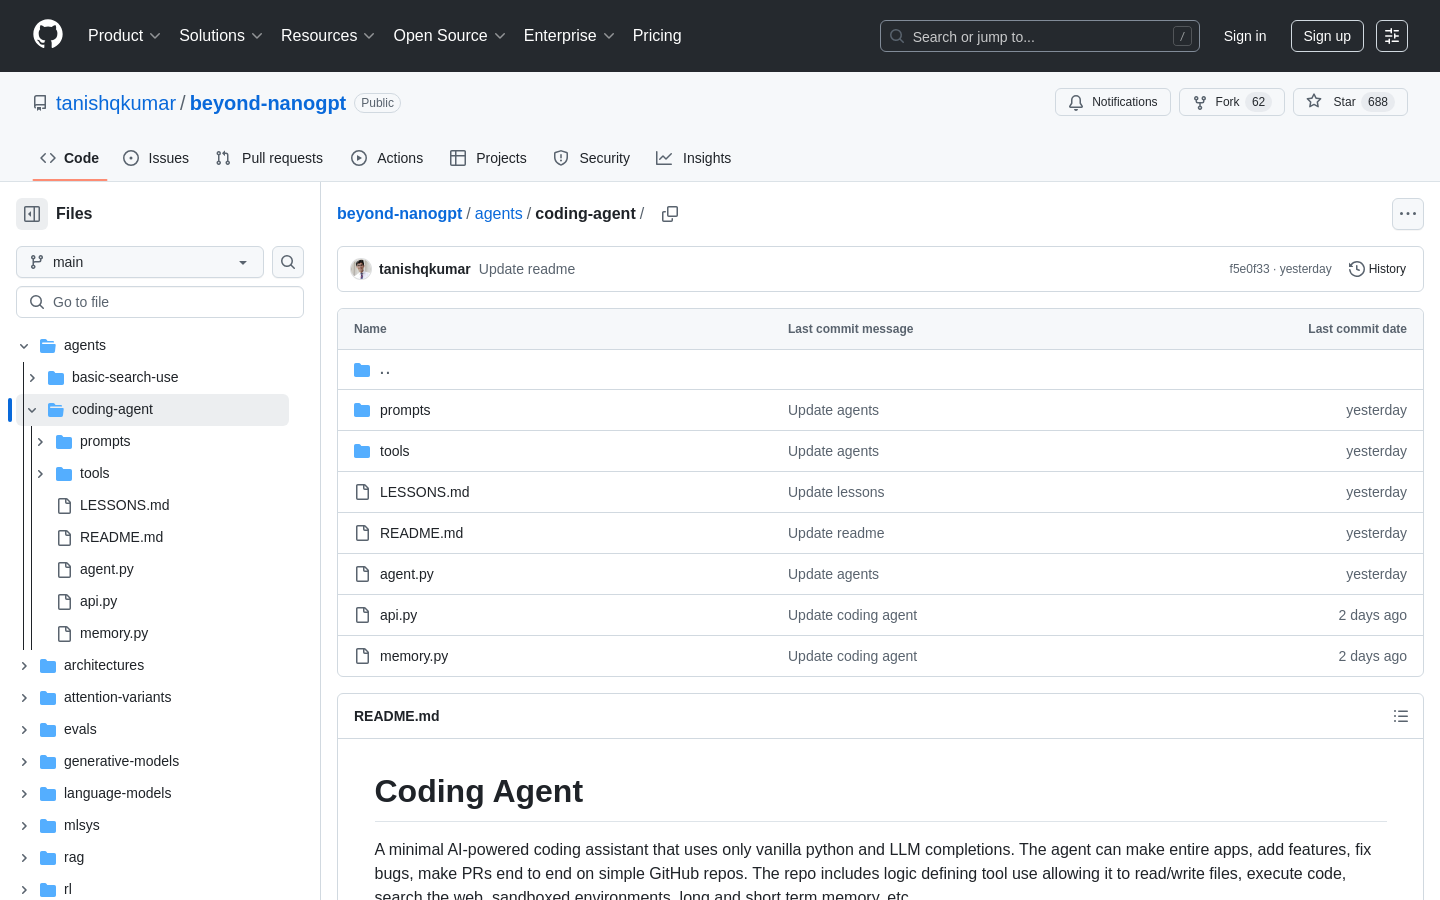This screenshot has width=1440, height=900.
Task: Open the Pricing link
Action: pos(657,36)
